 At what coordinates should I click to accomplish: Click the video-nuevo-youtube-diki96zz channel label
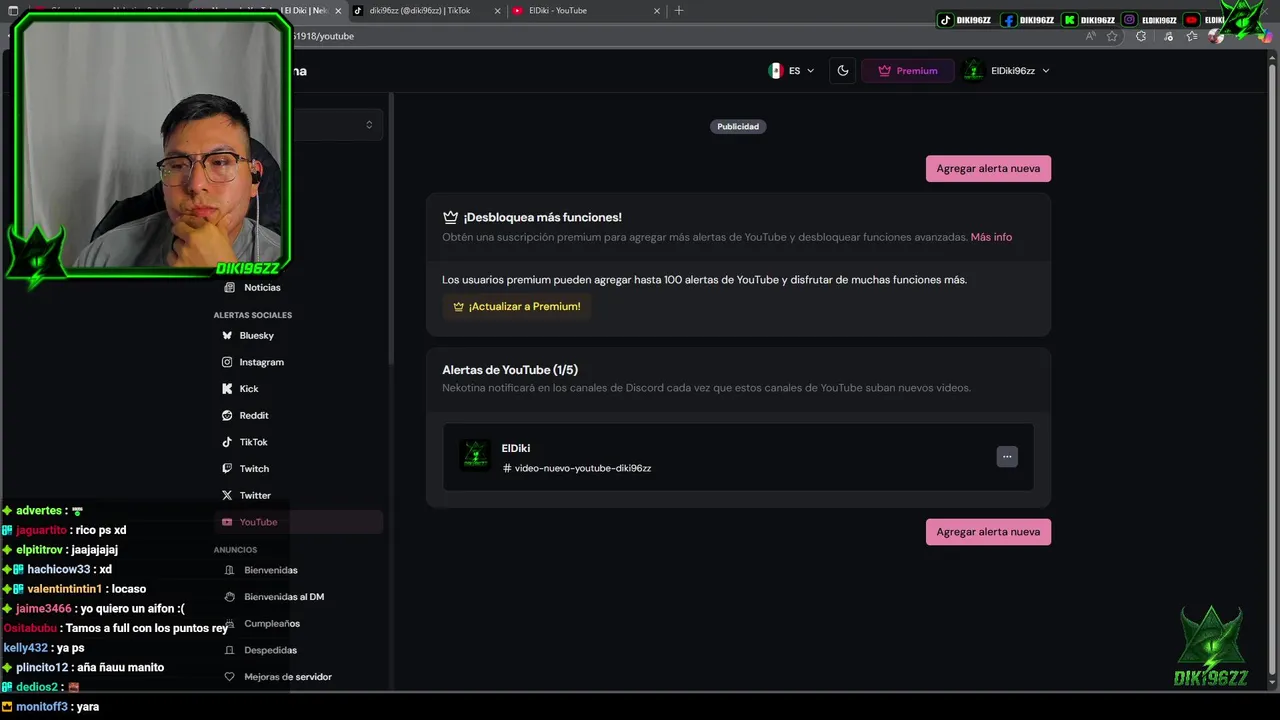click(577, 468)
